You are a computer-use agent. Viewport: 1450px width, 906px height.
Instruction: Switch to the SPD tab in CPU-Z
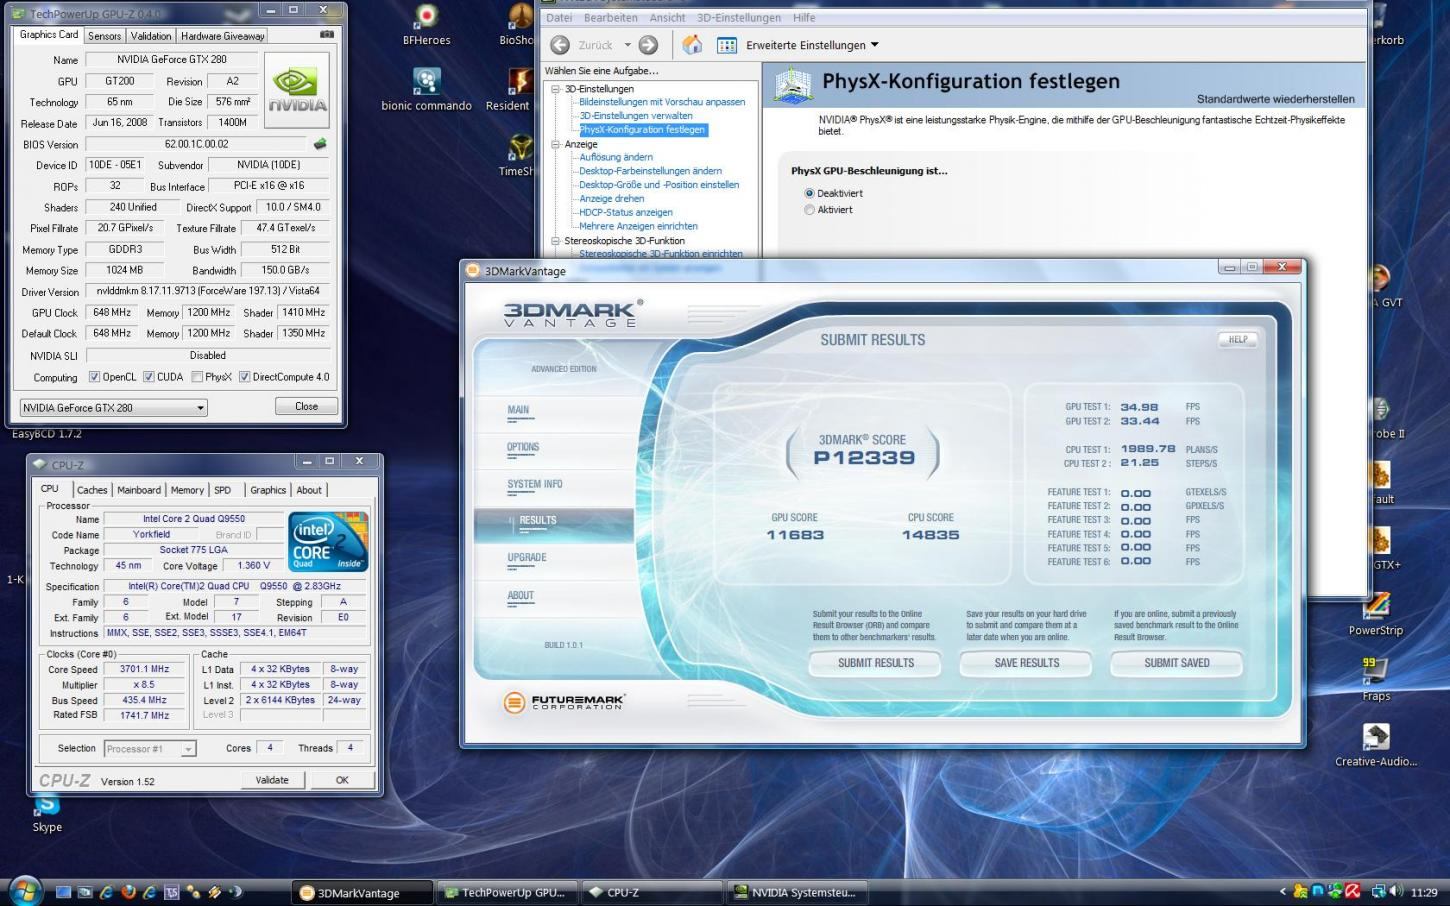pyautogui.click(x=222, y=490)
